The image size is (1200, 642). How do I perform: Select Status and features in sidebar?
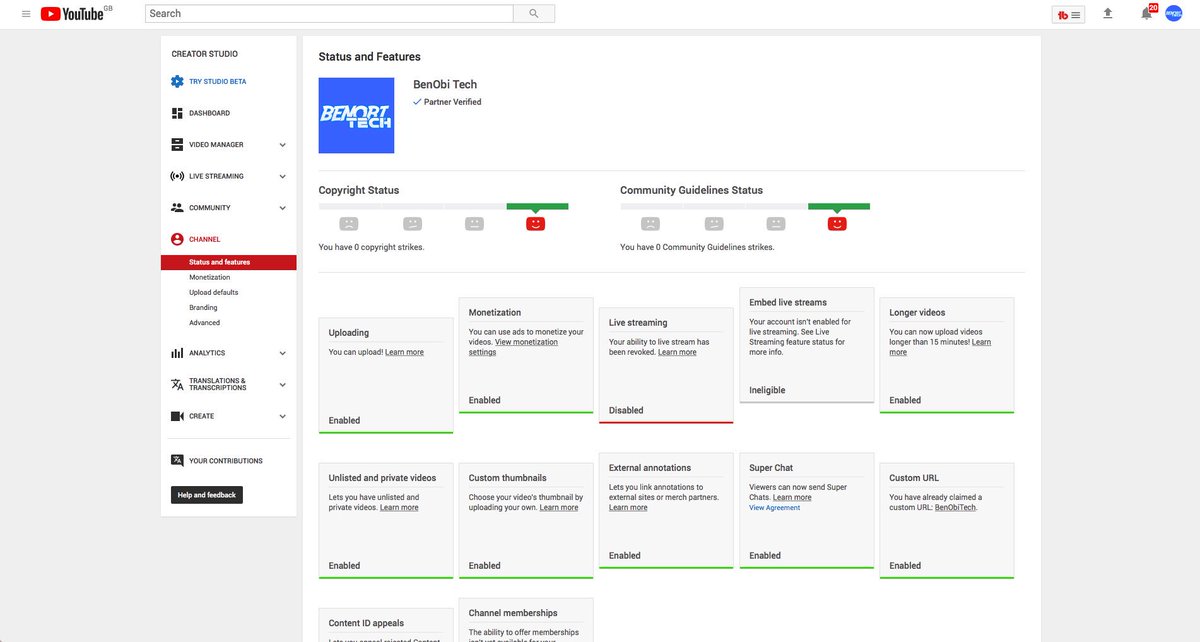(x=229, y=262)
